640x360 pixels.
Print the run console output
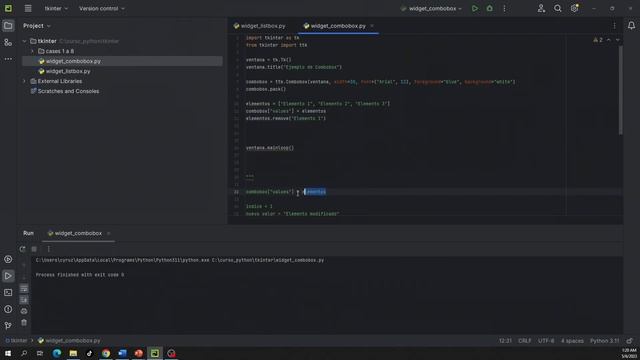(24, 311)
